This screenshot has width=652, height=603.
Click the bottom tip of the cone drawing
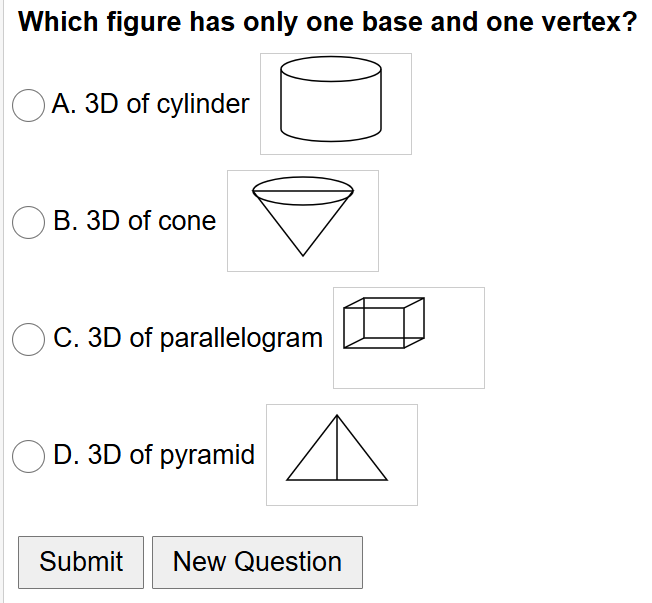(303, 254)
